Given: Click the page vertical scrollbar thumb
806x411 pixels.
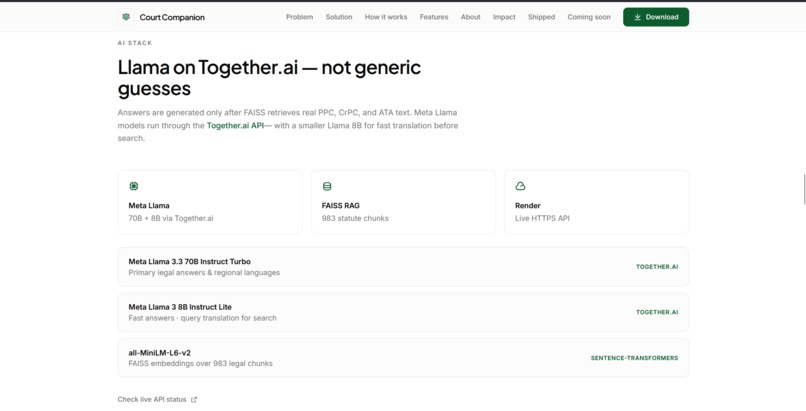Looking at the screenshot, I should [x=804, y=189].
